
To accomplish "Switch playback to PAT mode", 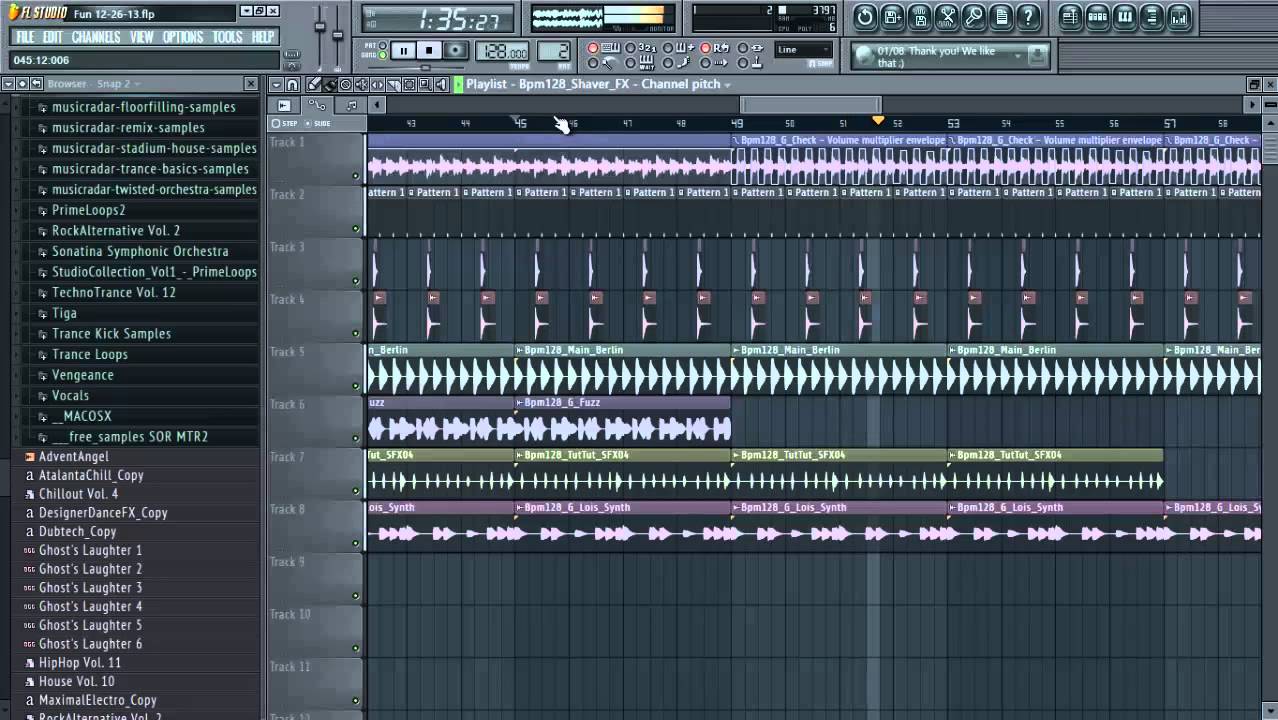I will tap(383, 45).
